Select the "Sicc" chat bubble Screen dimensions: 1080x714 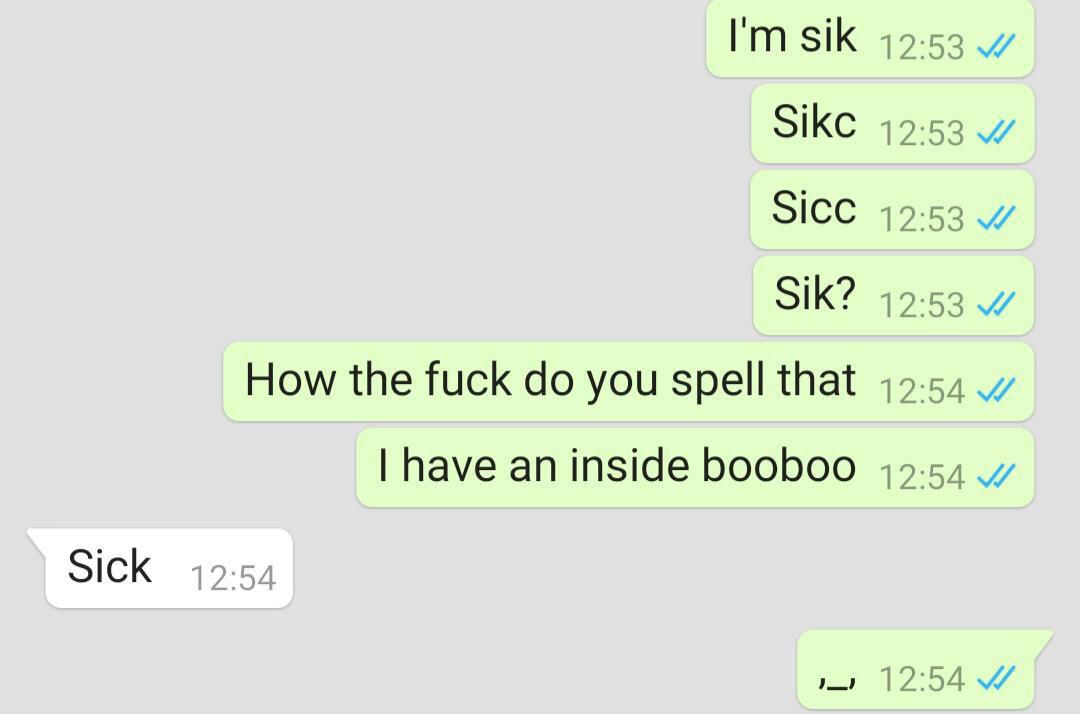pyautogui.click(x=892, y=210)
